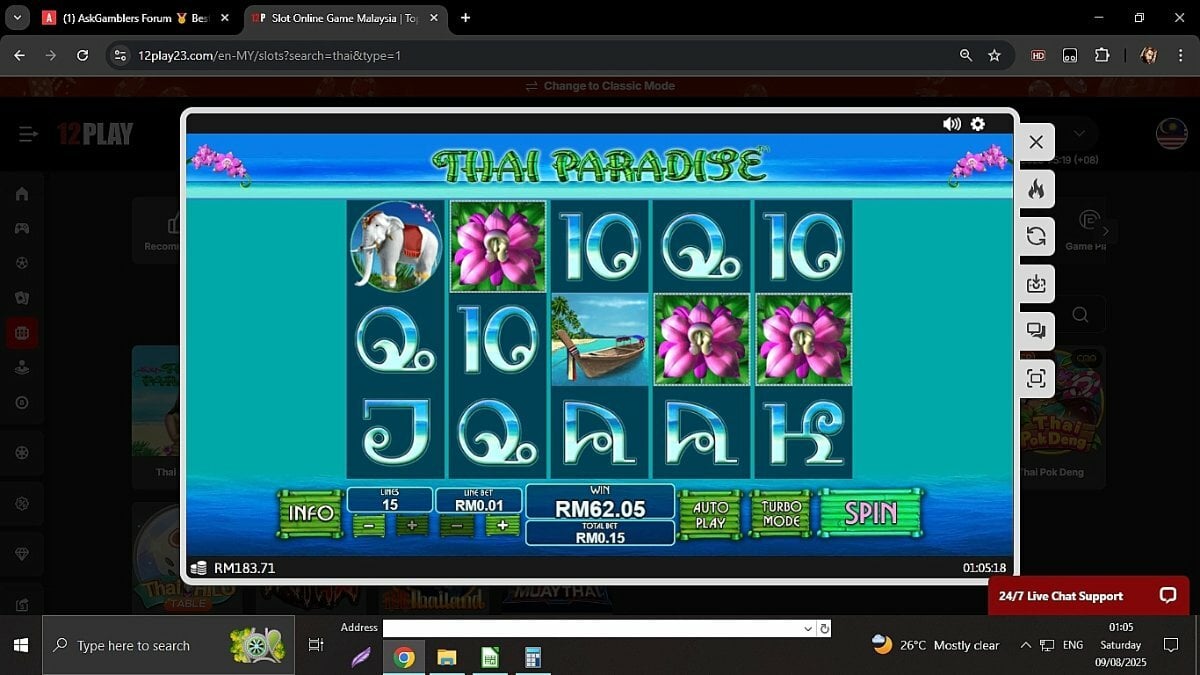Increase the Line Bet amount
Screen dimensions: 1200x675
(503, 526)
